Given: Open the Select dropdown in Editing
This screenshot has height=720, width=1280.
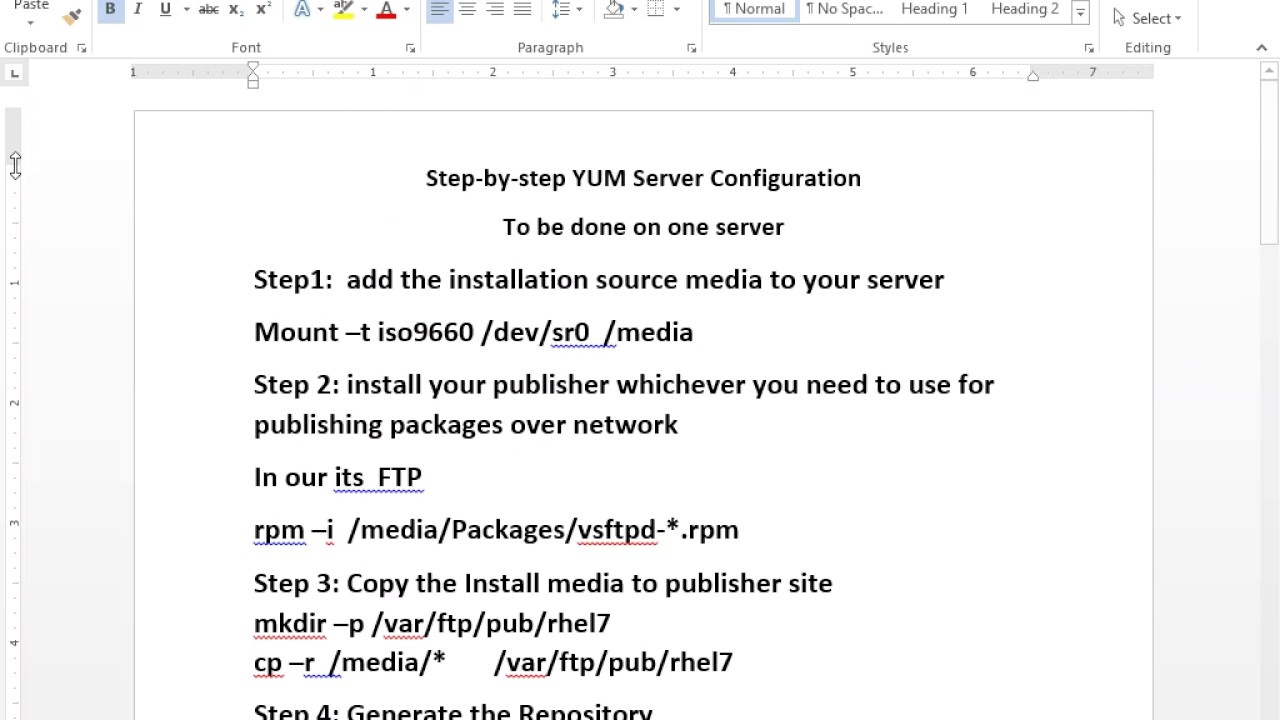Looking at the screenshot, I should pyautogui.click(x=1147, y=18).
